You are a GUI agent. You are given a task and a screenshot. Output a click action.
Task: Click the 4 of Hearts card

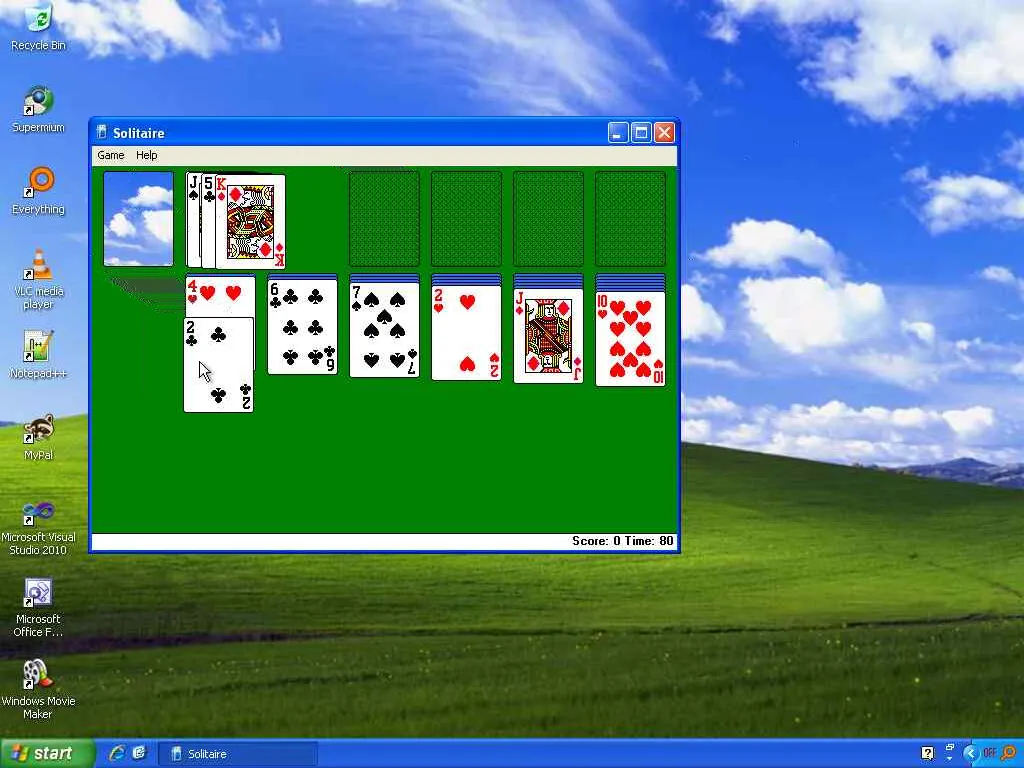(220, 297)
